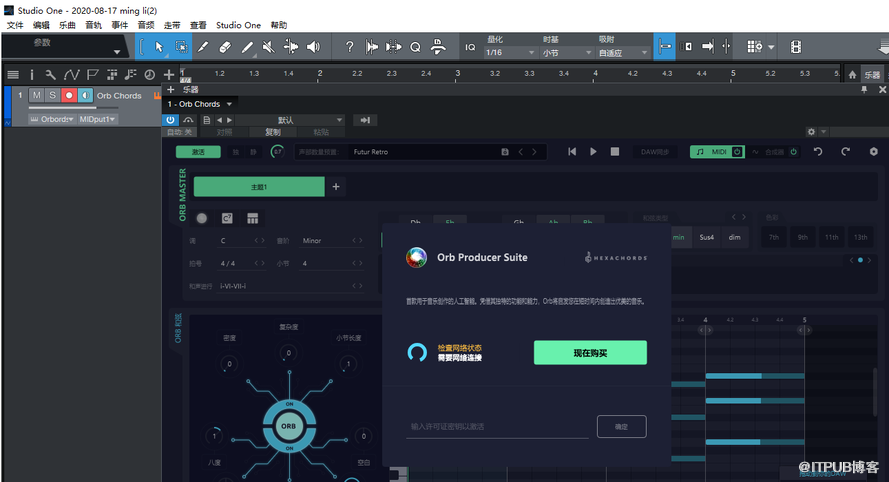Open the 文件 menu

coord(15,25)
